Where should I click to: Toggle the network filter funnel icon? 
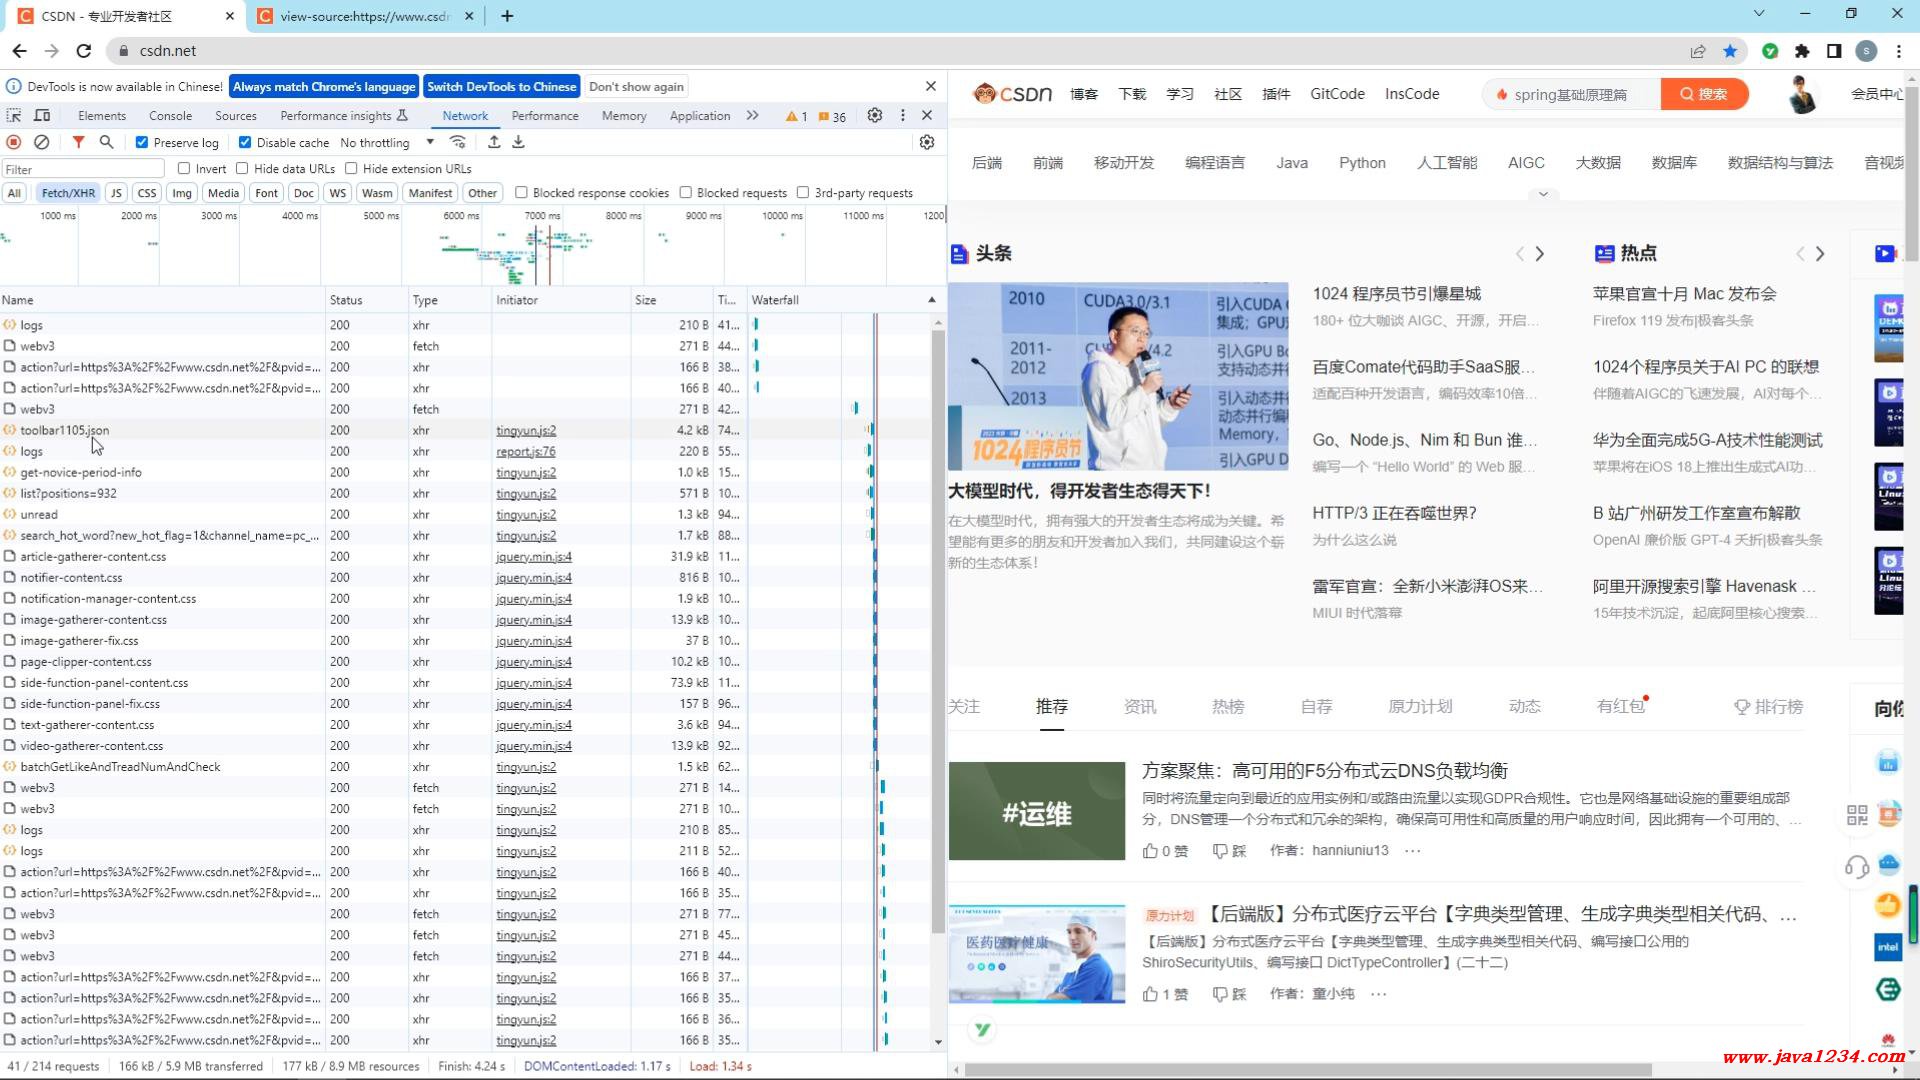[78, 143]
